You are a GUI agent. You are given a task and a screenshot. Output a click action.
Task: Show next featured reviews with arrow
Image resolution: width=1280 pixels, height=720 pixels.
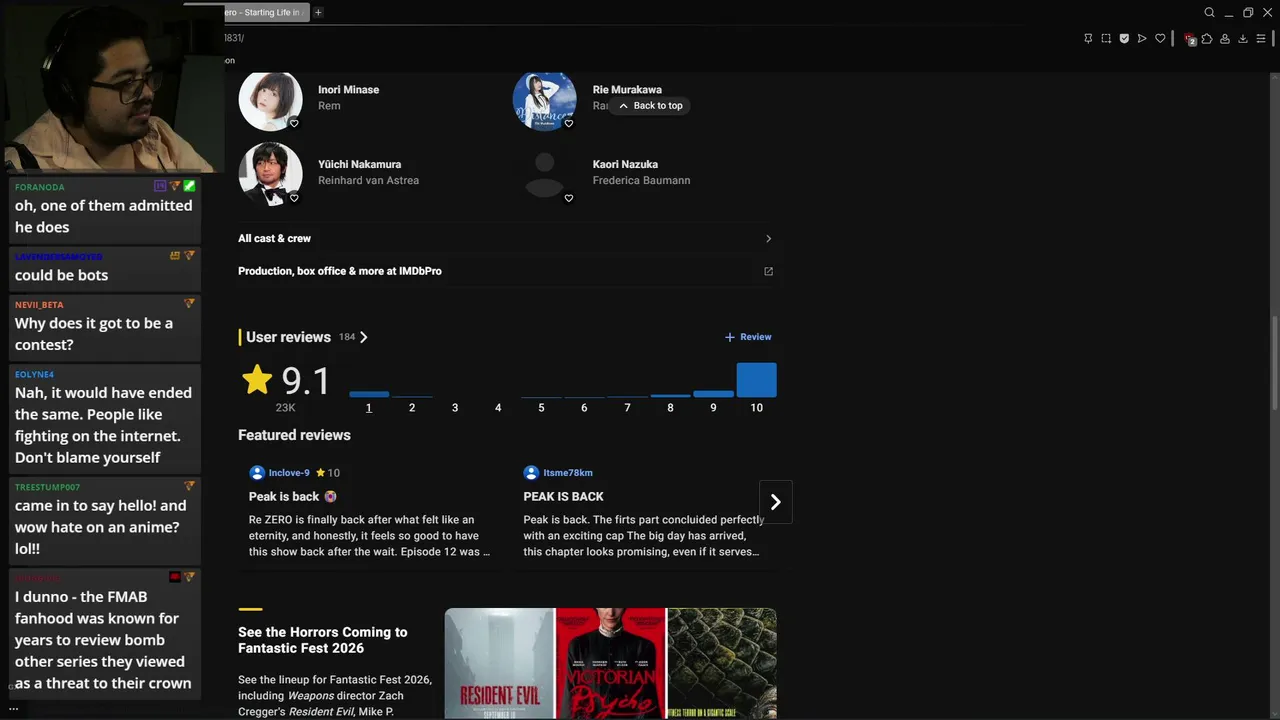[x=776, y=502]
